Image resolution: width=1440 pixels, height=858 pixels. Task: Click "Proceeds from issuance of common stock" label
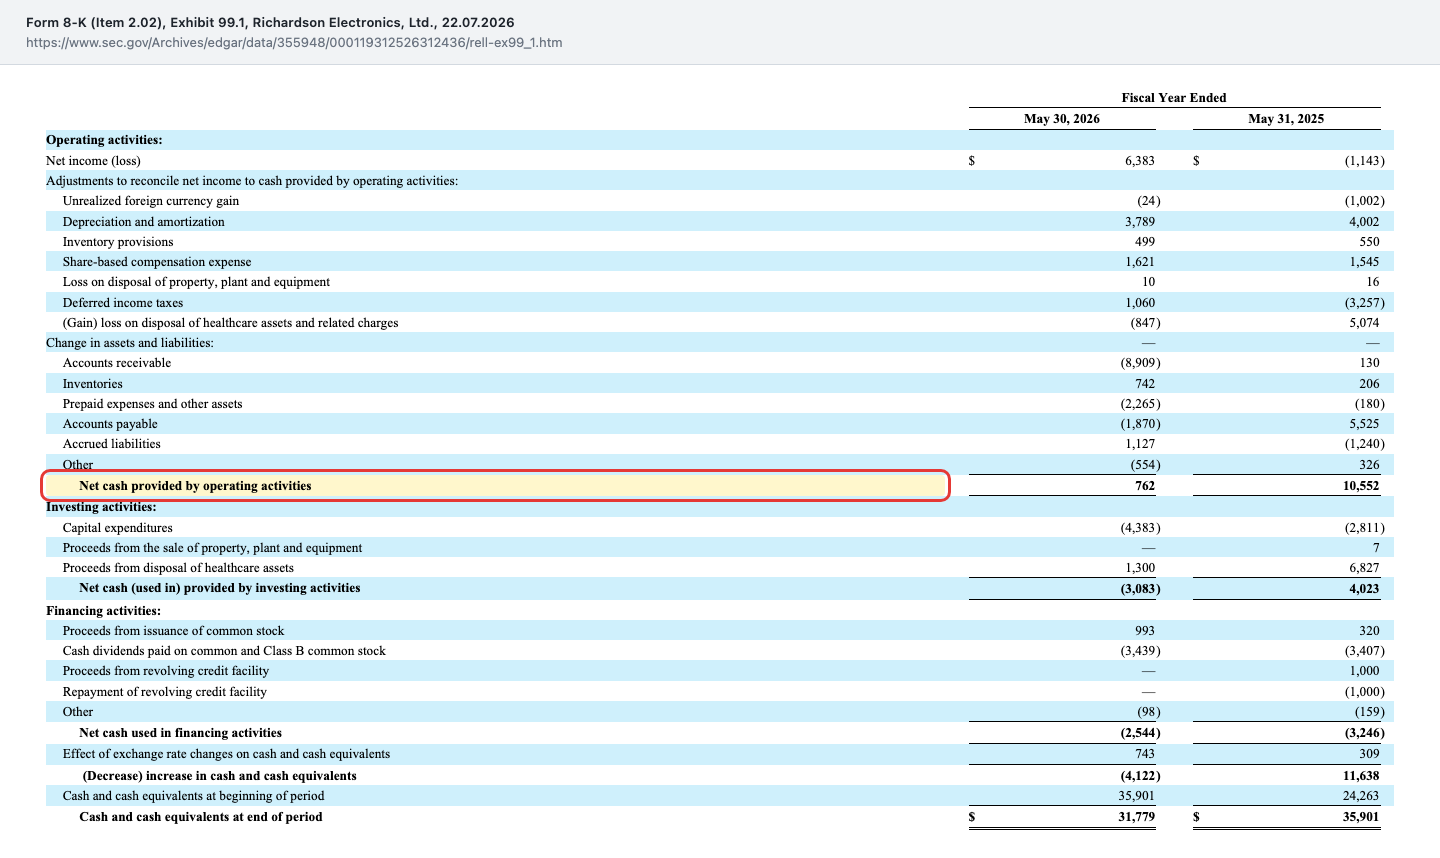pyautogui.click(x=174, y=631)
